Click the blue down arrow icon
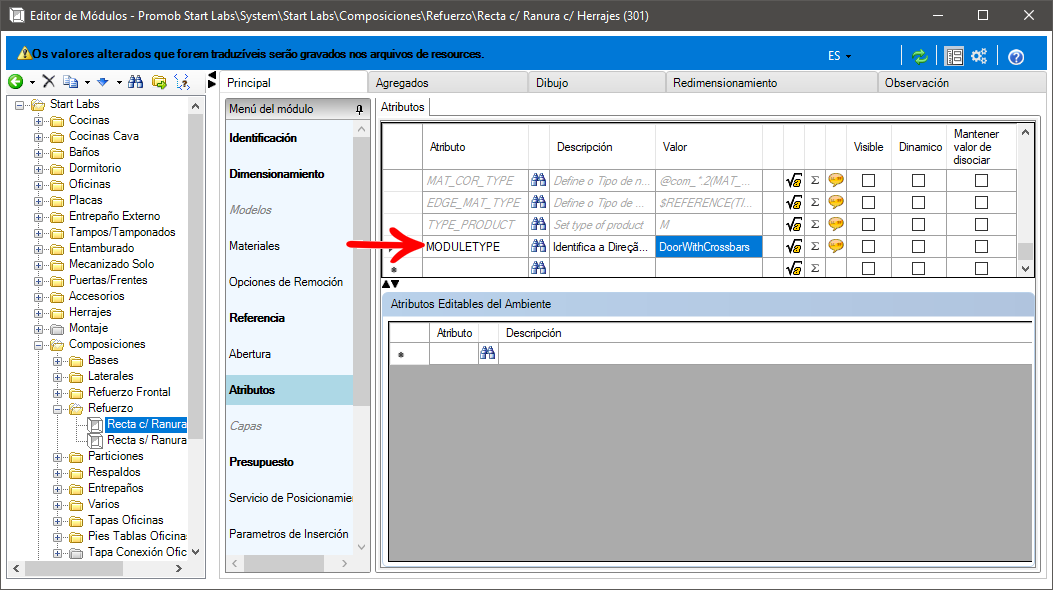This screenshot has width=1053, height=590. (x=103, y=82)
